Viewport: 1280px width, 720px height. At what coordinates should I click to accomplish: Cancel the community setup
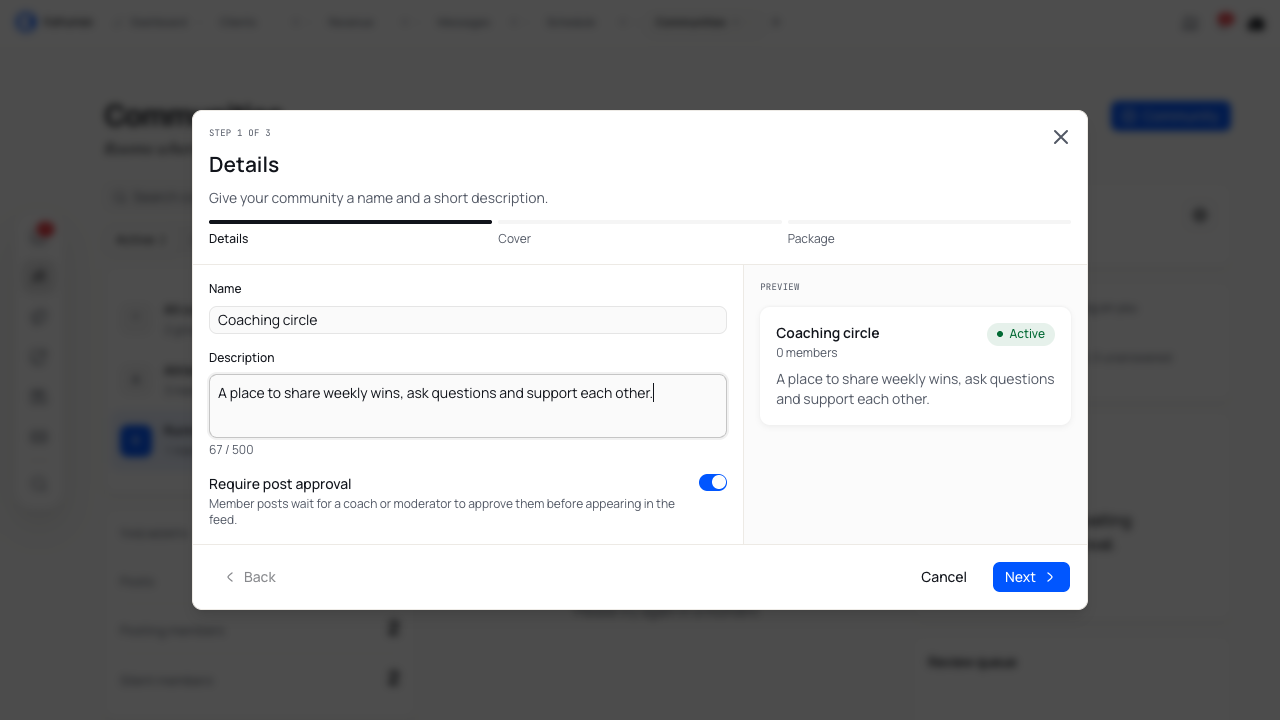pyautogui.click(x=944, y=577)
